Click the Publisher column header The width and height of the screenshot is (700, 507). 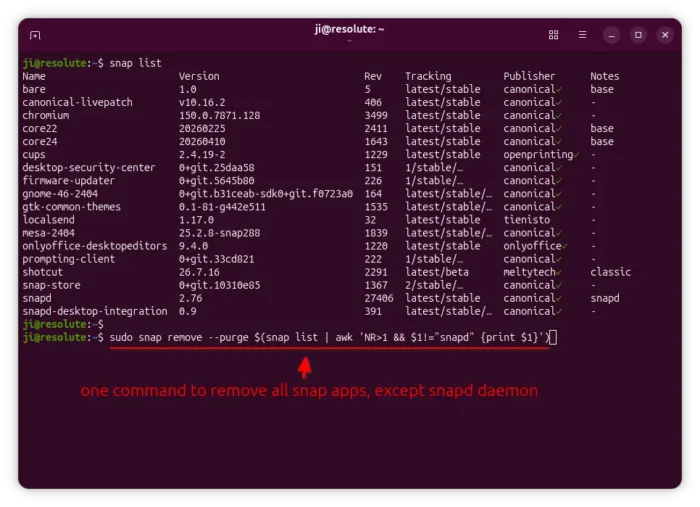click(x=529, y=76)
